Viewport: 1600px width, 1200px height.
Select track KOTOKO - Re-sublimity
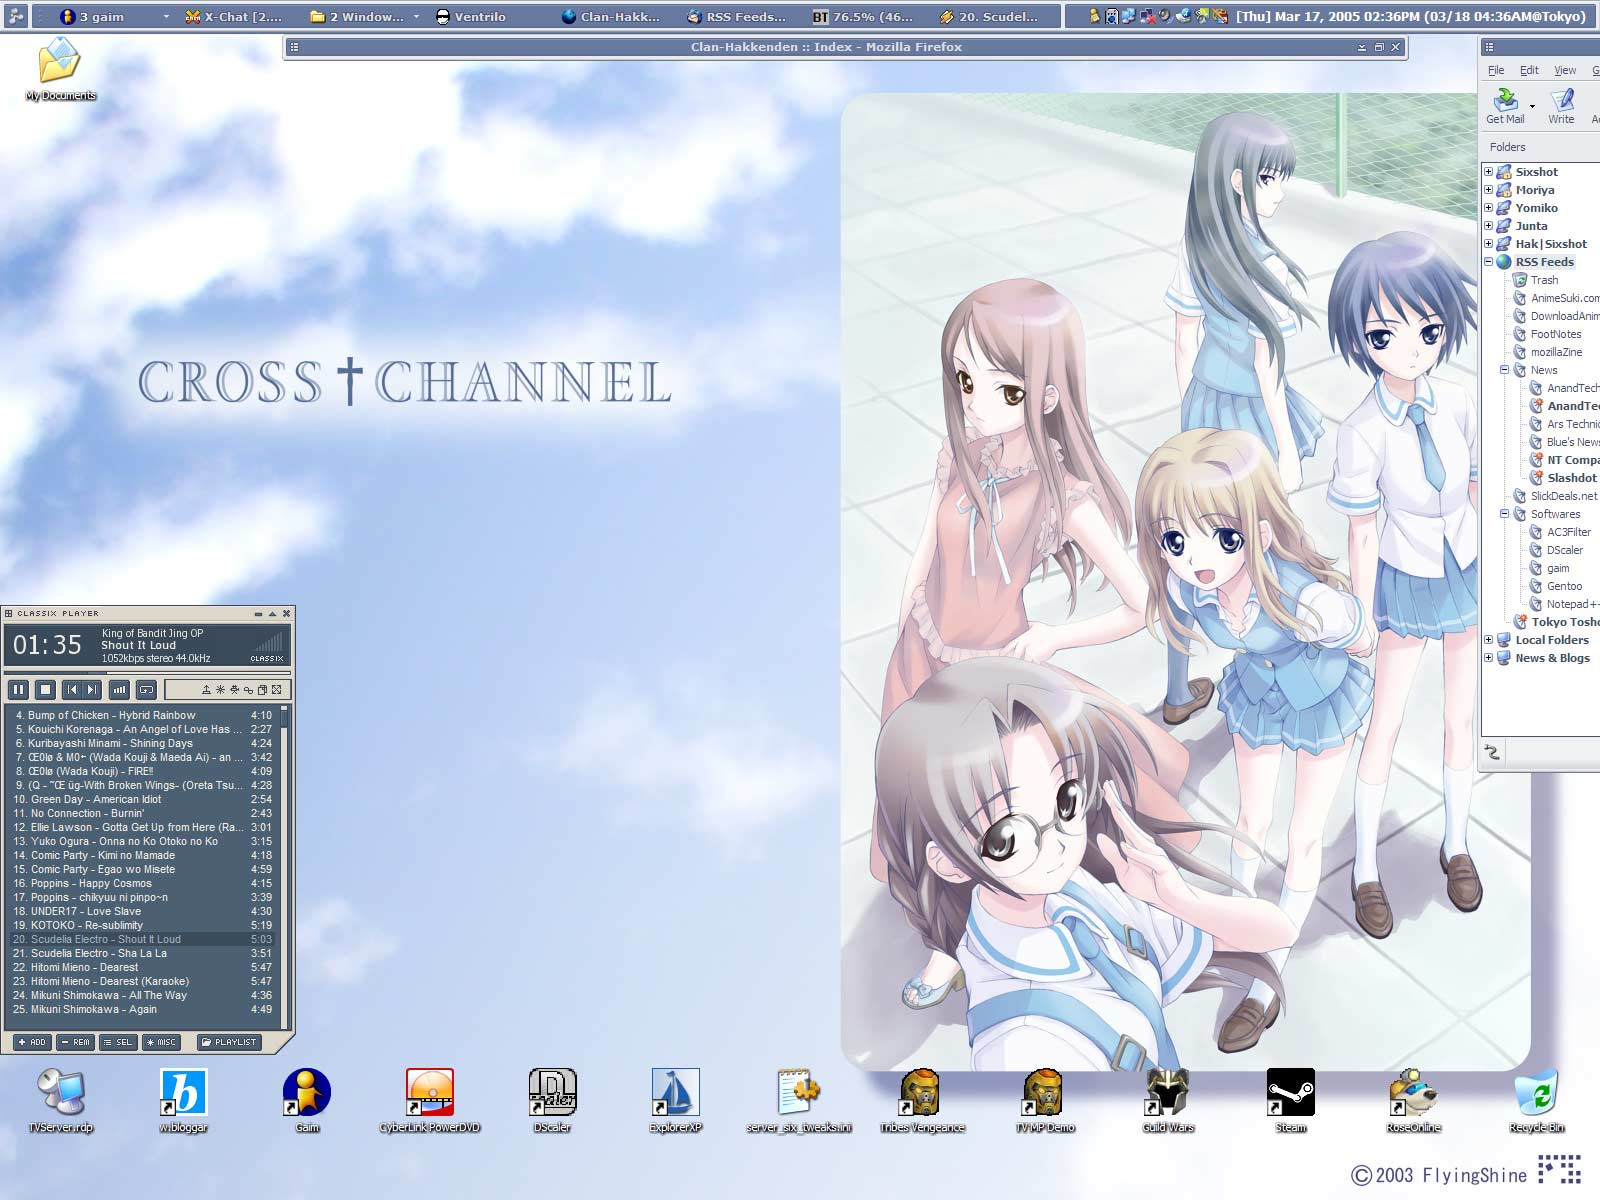tap(142, 925)
